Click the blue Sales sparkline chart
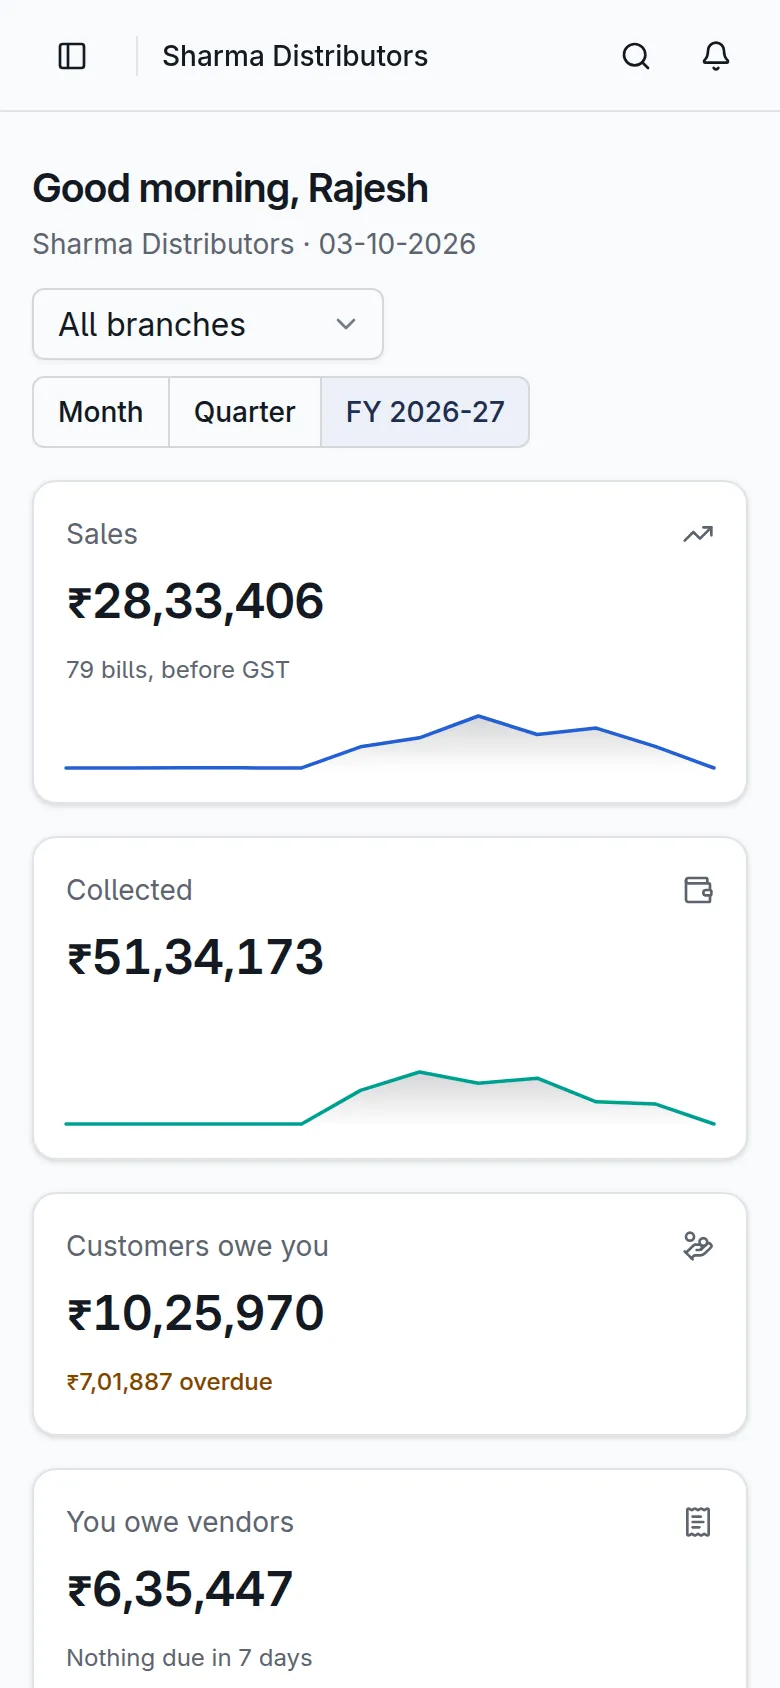This screenshot has width=780, height=1688. click(x=390, y=742)
